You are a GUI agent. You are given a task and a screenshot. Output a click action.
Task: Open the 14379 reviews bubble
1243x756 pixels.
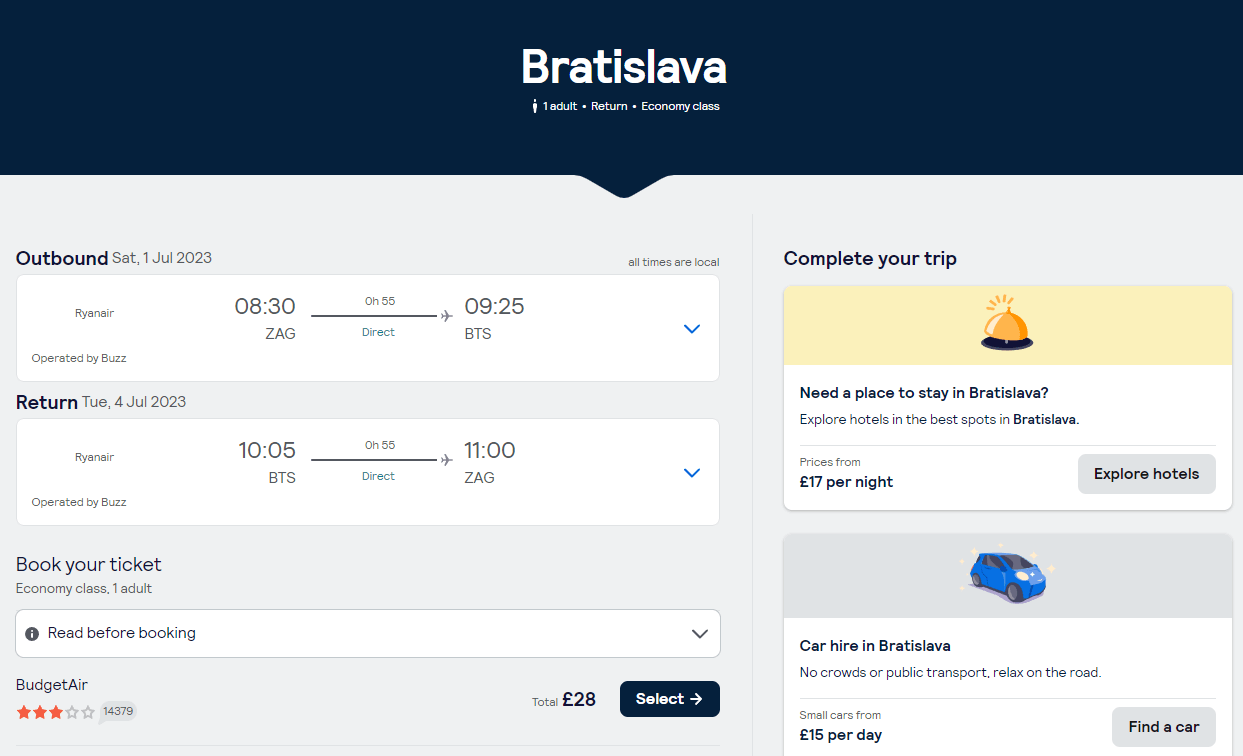point(118,712)
